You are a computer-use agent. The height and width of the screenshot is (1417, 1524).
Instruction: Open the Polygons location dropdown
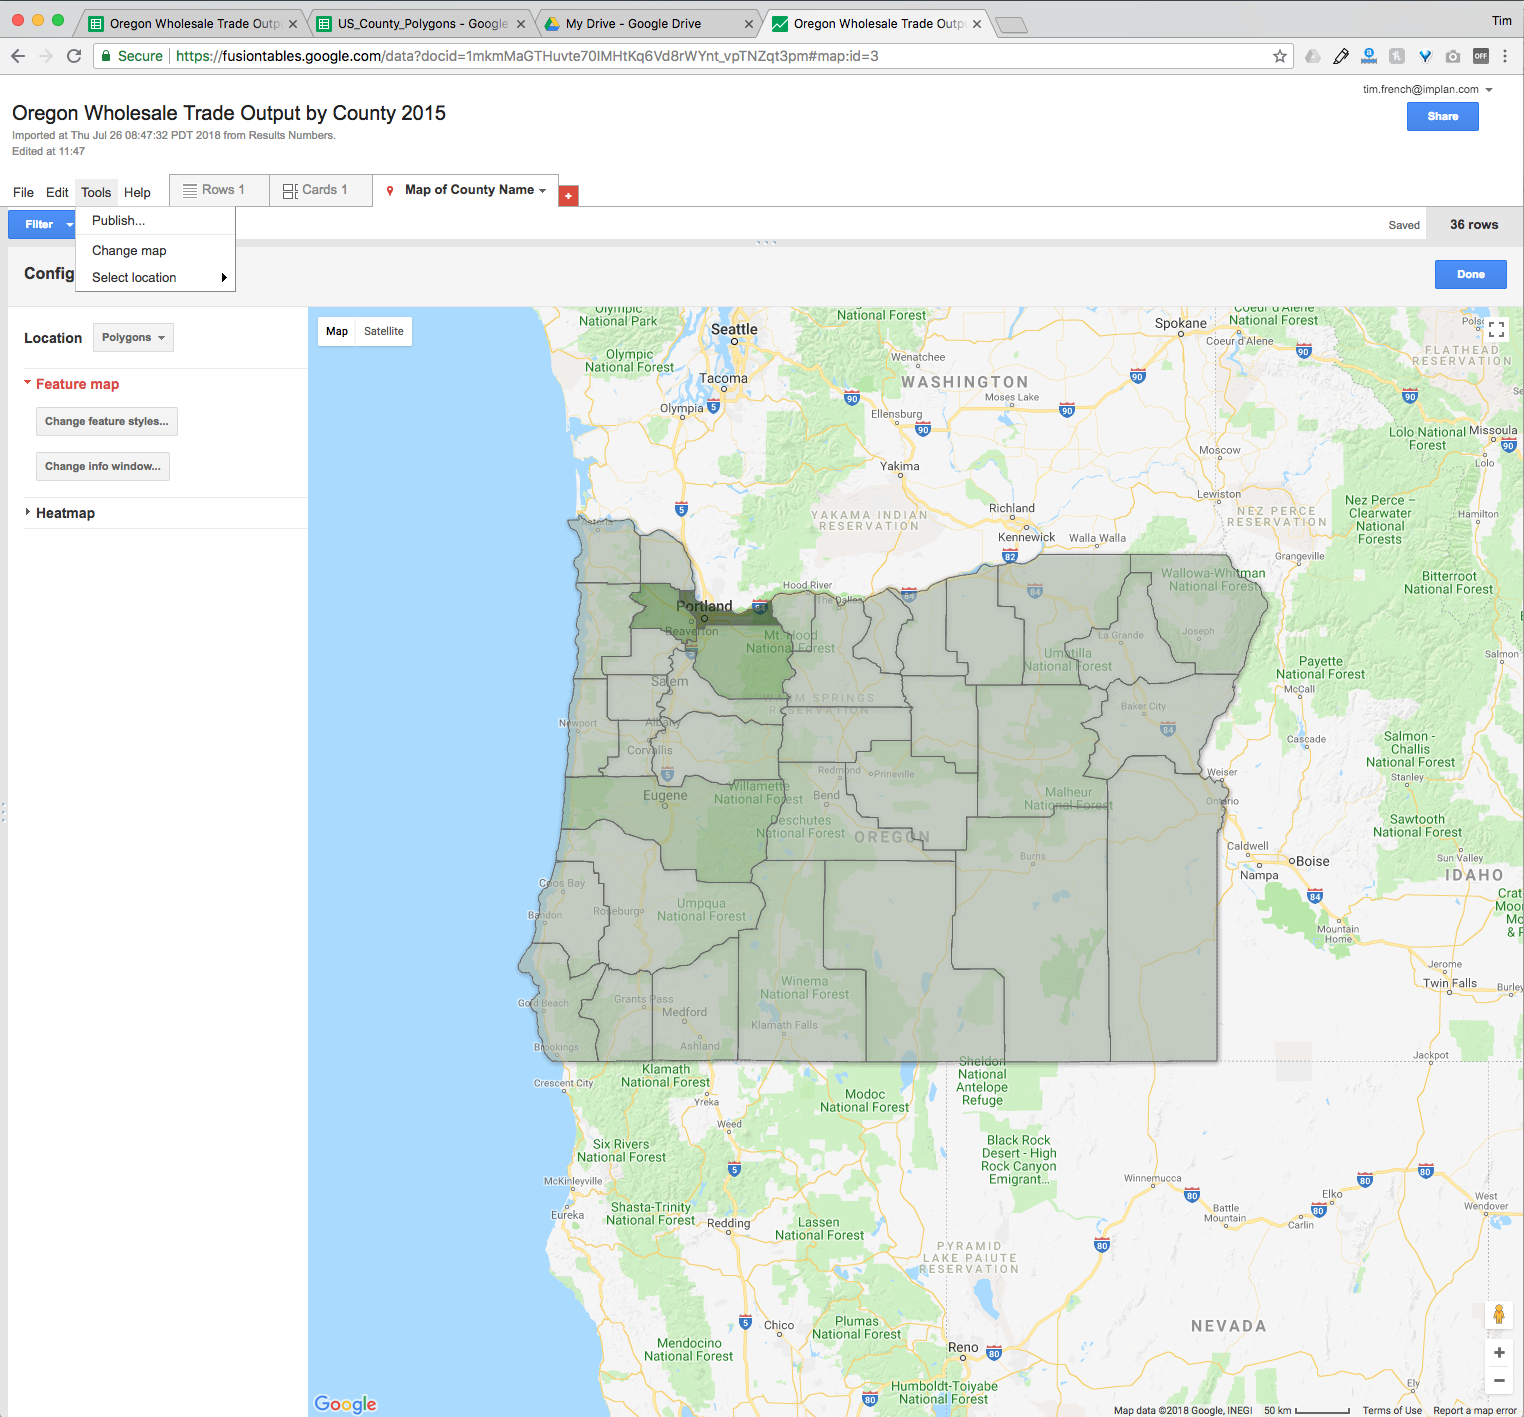point(133,338)
